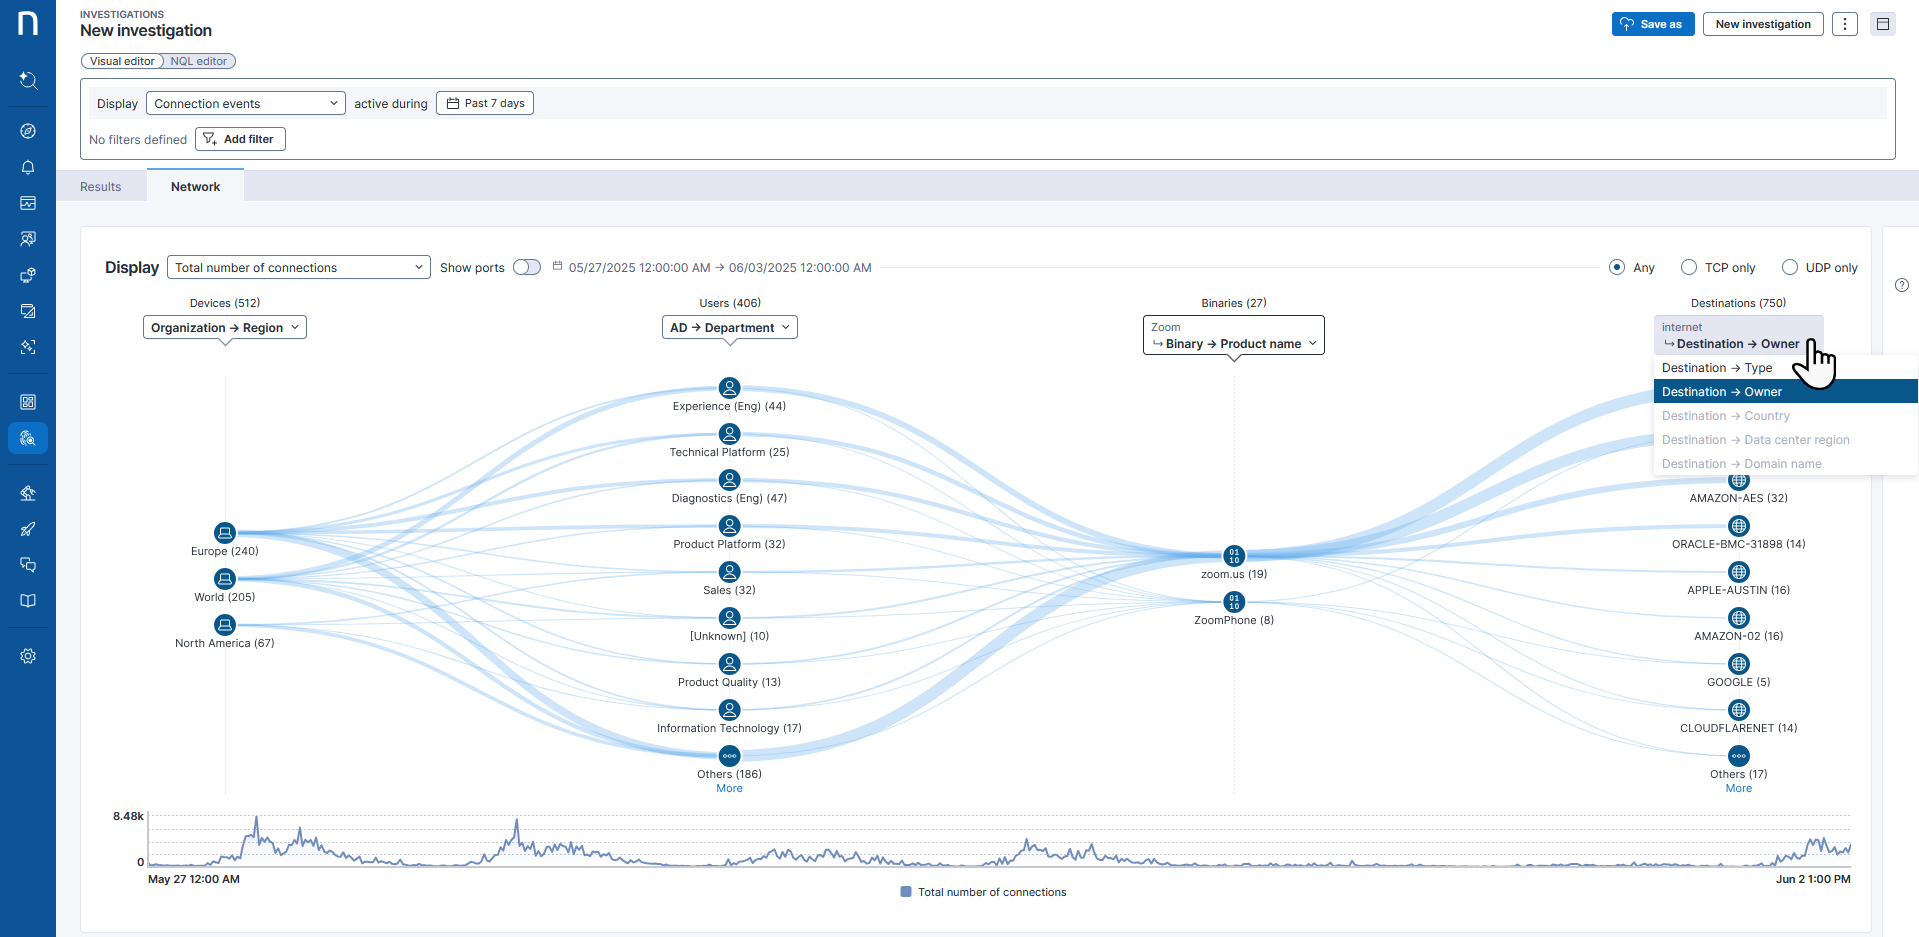Viewport: 1919px width, 937px height.
Task: Click the Add filter button
Action: pyautogui.click(x=240, y=139)
